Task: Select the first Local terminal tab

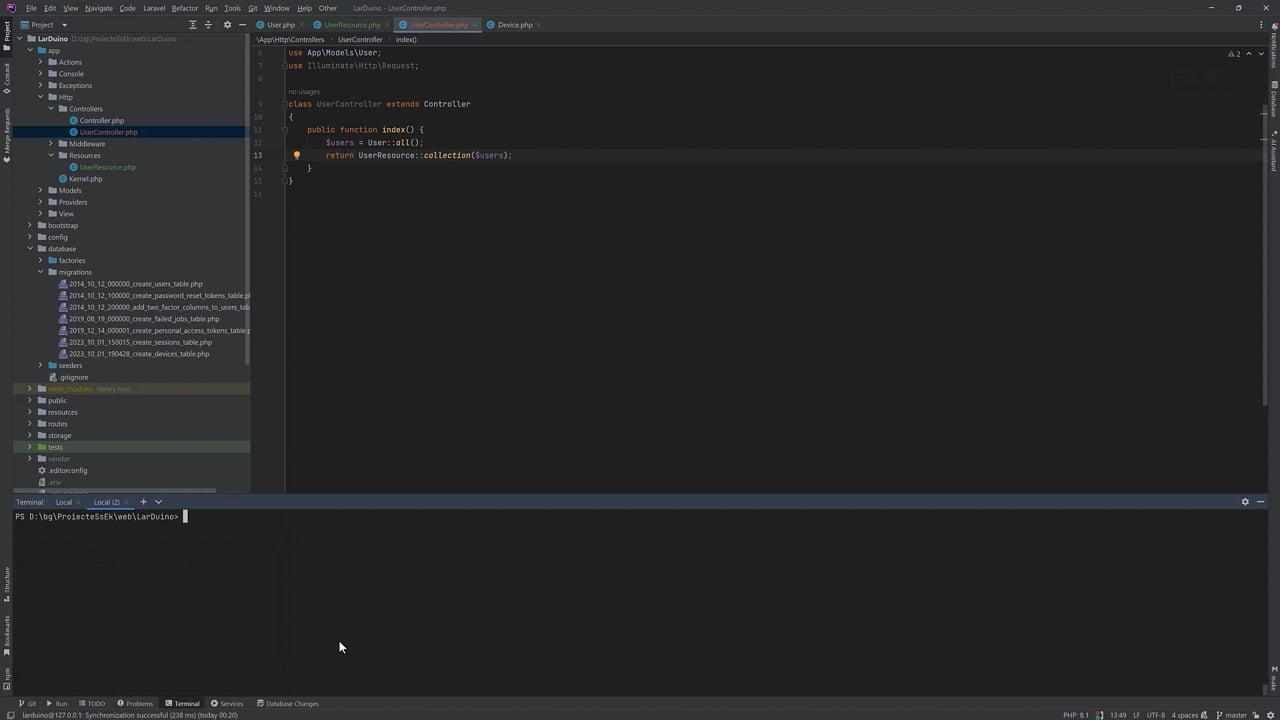Action: (x=64, y=502)
